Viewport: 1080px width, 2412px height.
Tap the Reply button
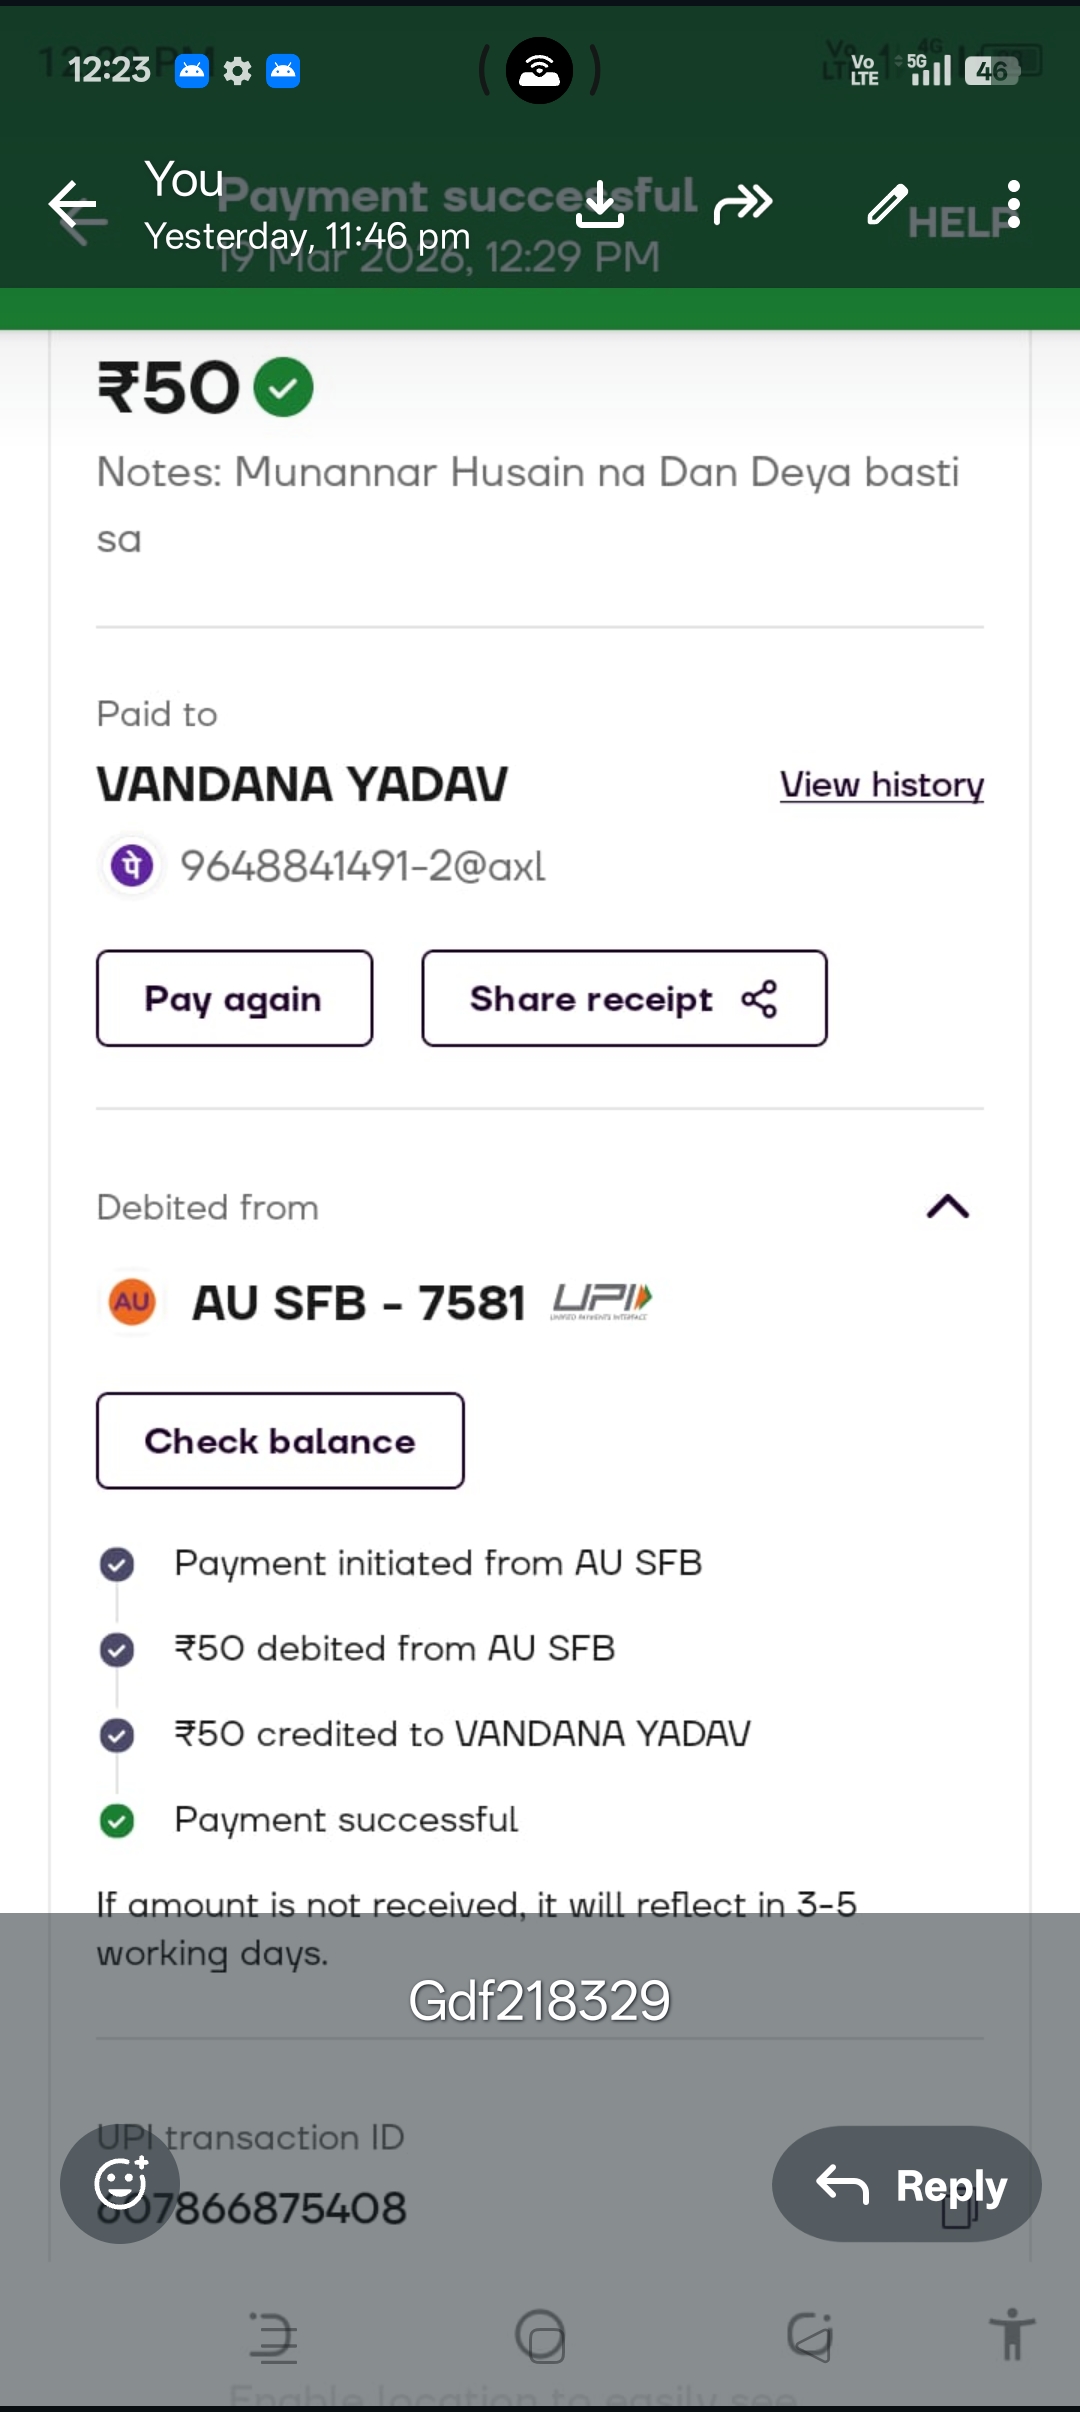[x=906, y=2184]
